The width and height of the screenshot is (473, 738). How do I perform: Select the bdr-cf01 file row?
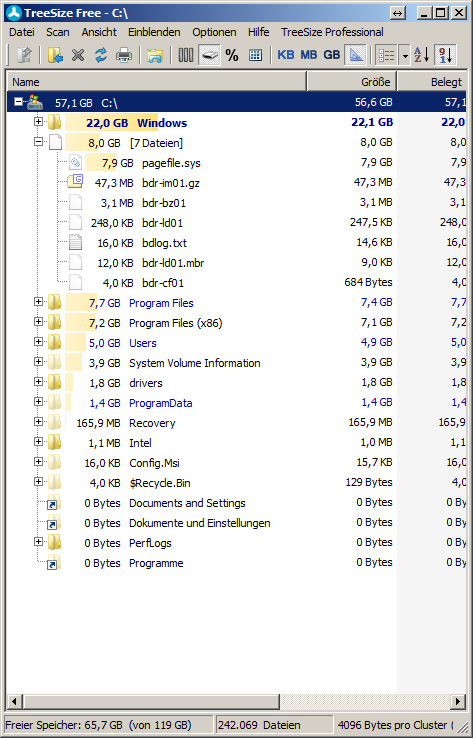pos(237,283)
